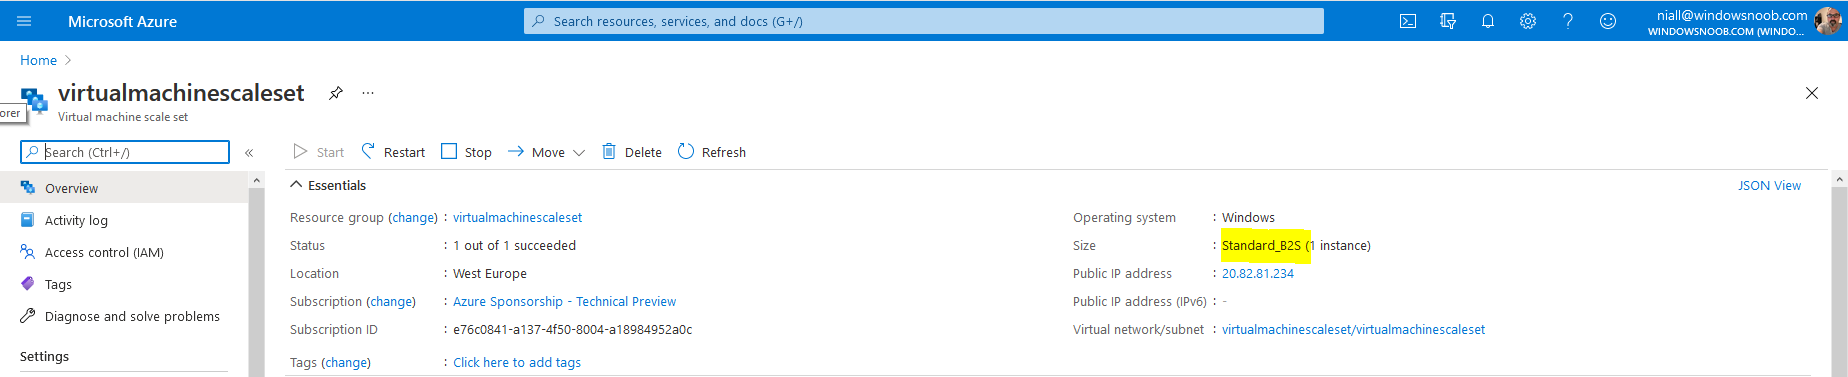Screen dimensions: 1848x377
Task: Click the feedback smiley icon
Action: [x=1608, y=21]
